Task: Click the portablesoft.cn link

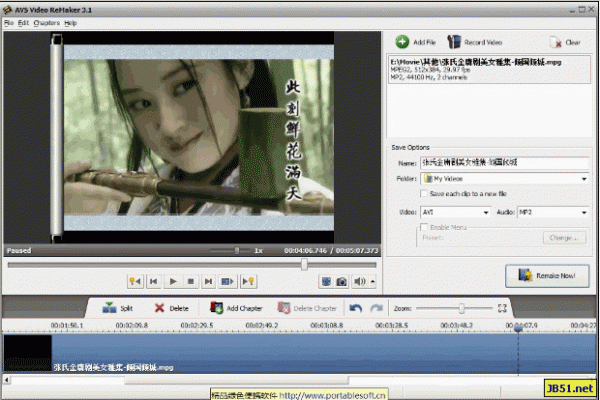Action: click(x=332, y=395)
